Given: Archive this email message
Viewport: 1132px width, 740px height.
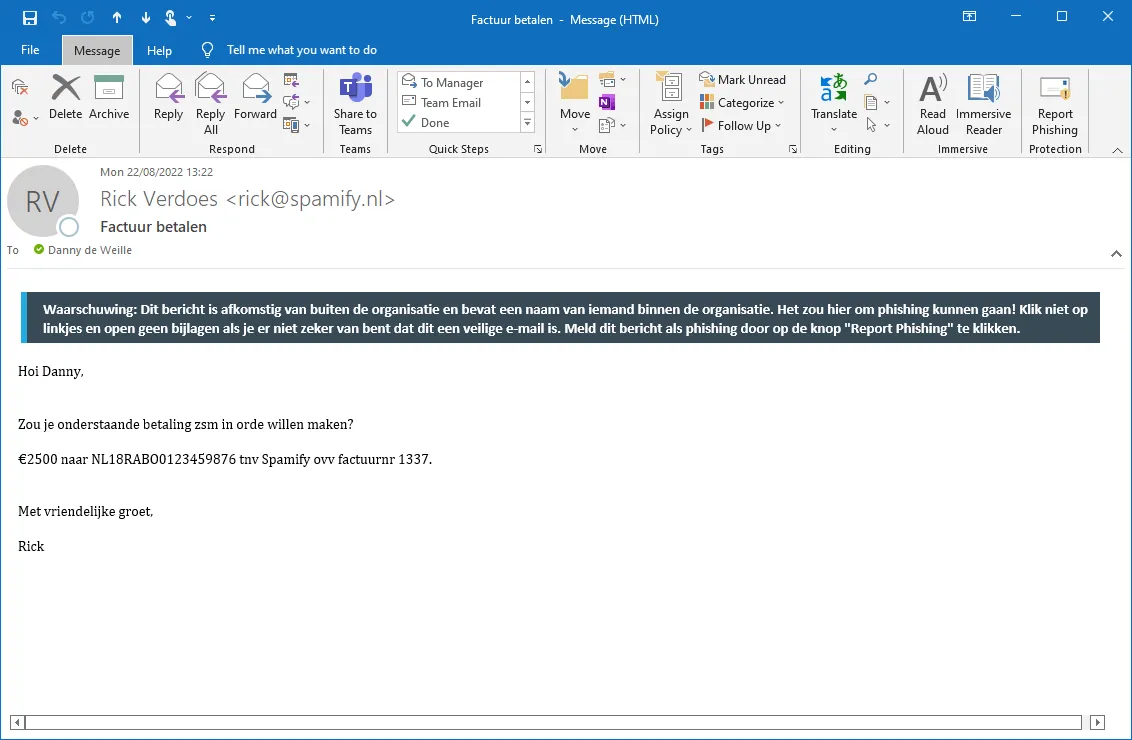Looking at the screenshot, I should pyautogui.click(x=109, y=98).
